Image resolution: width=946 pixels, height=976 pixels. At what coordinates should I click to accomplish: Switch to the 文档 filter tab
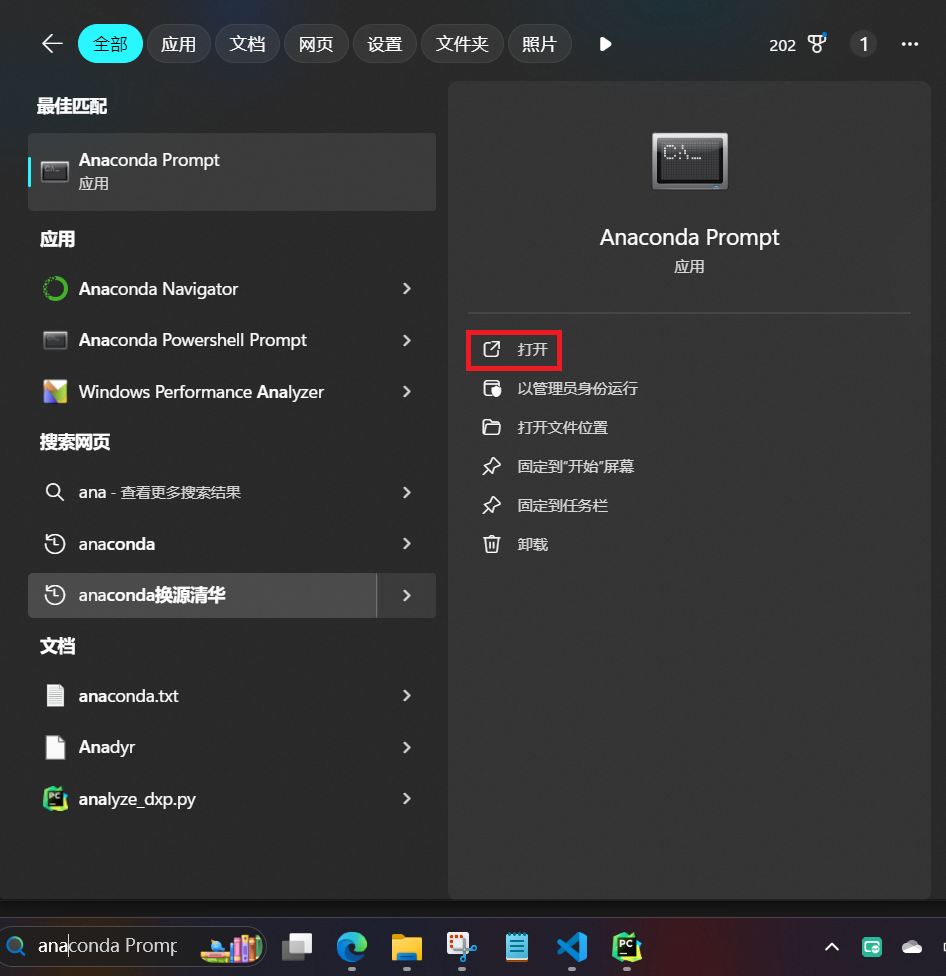(x=247, y=44)
